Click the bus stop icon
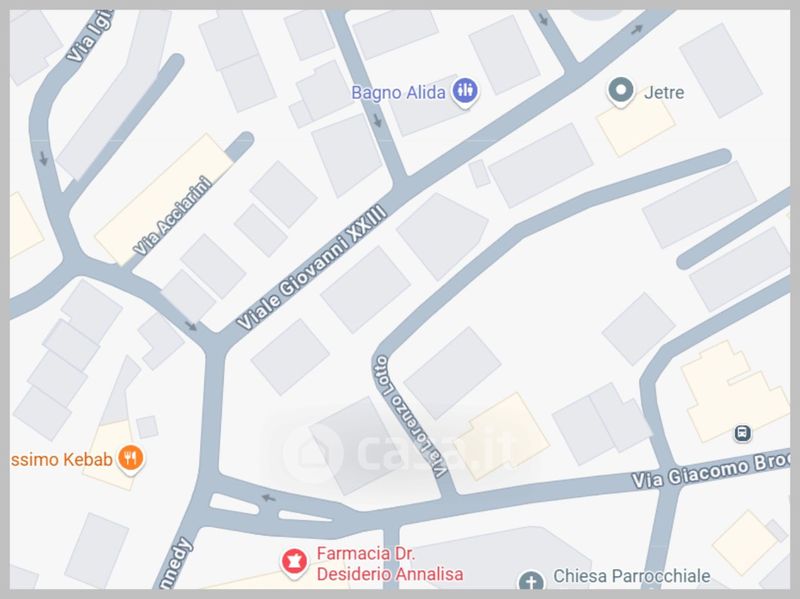Image resolution: width=800 pixels, height=599 pixels. click(742, 433)
